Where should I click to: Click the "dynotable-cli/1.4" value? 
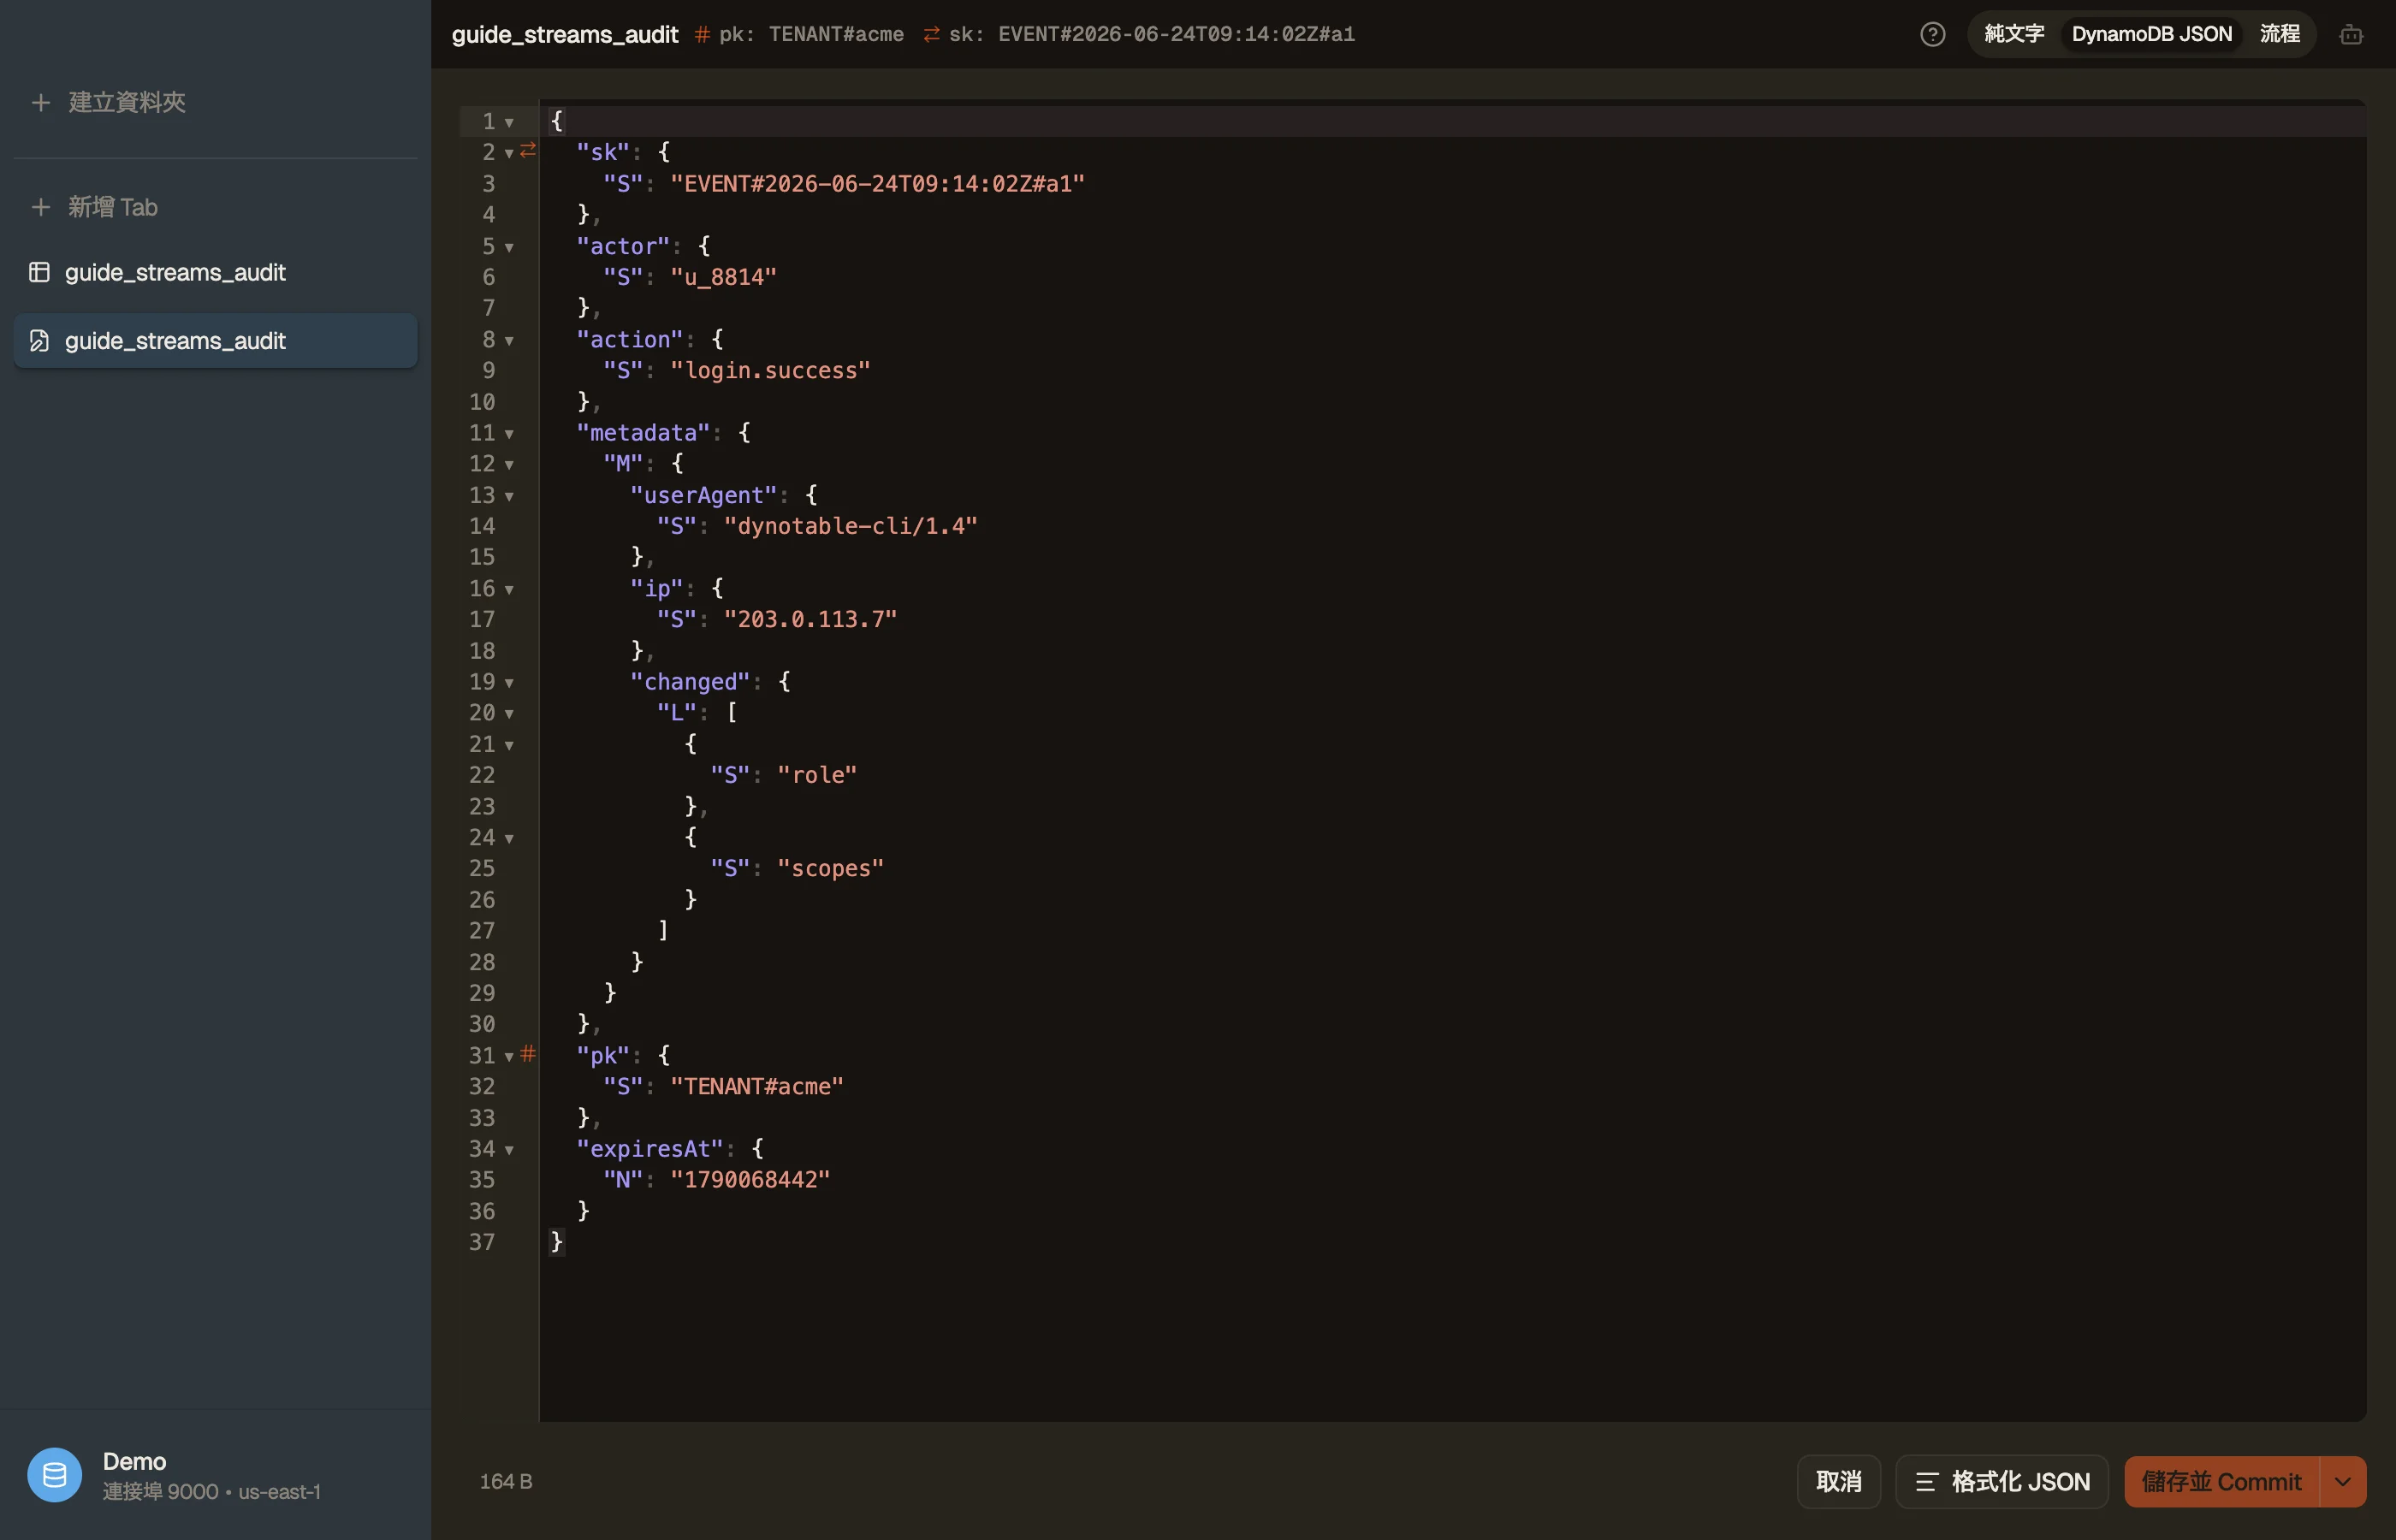pos(850,526)
